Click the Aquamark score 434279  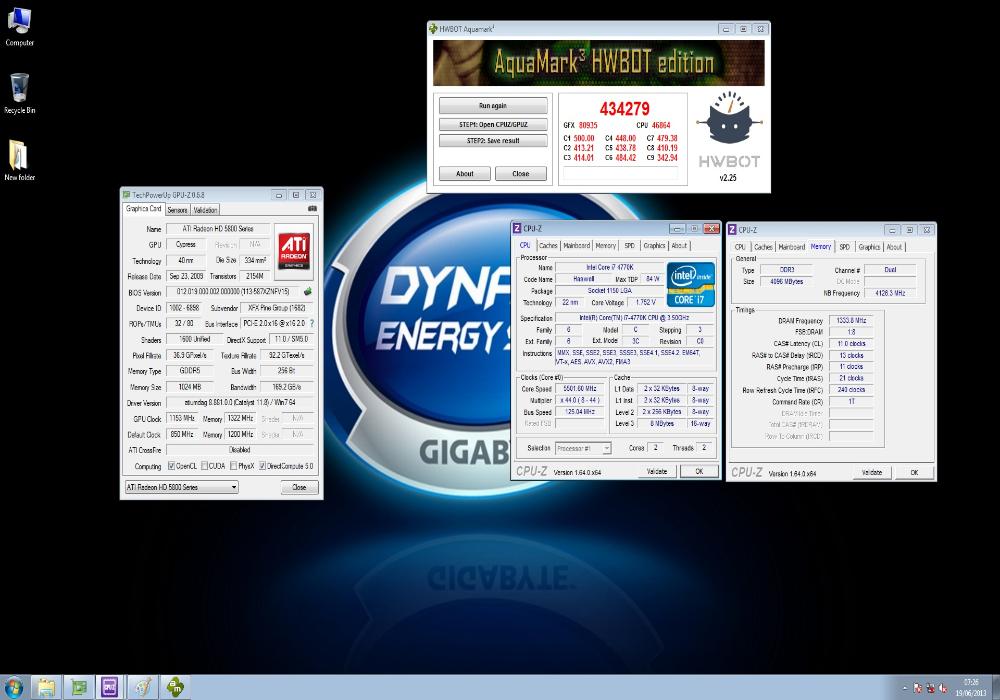(624, 108)
